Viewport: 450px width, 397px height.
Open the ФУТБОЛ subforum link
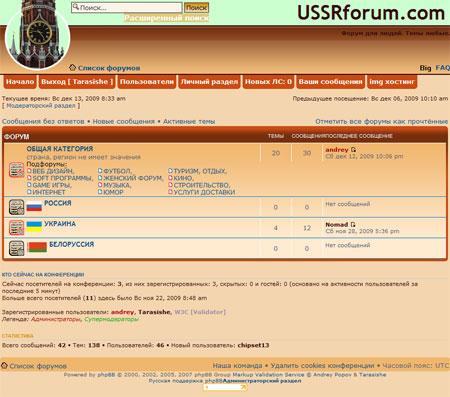pyautogui.click(x=115, y=171)
